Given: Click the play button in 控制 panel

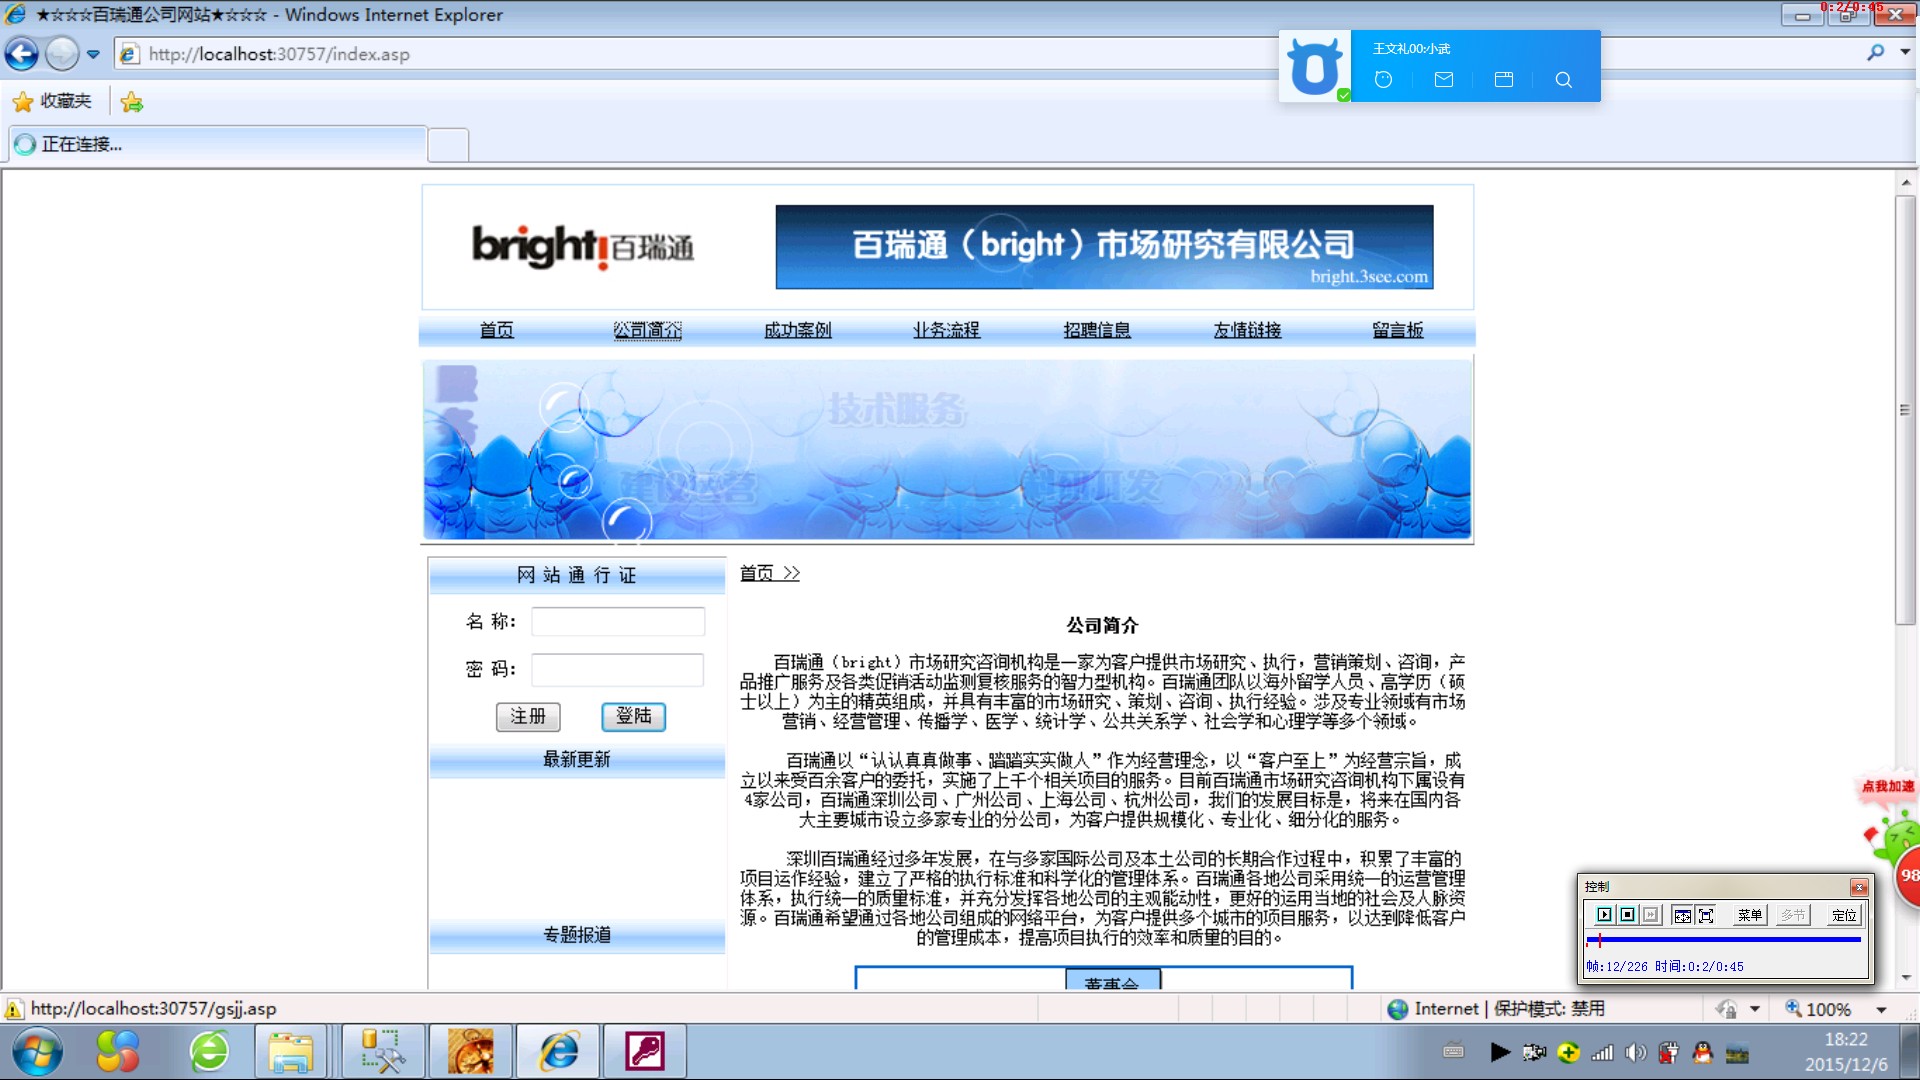Looking at the screenshot, I should point(1604,915).
